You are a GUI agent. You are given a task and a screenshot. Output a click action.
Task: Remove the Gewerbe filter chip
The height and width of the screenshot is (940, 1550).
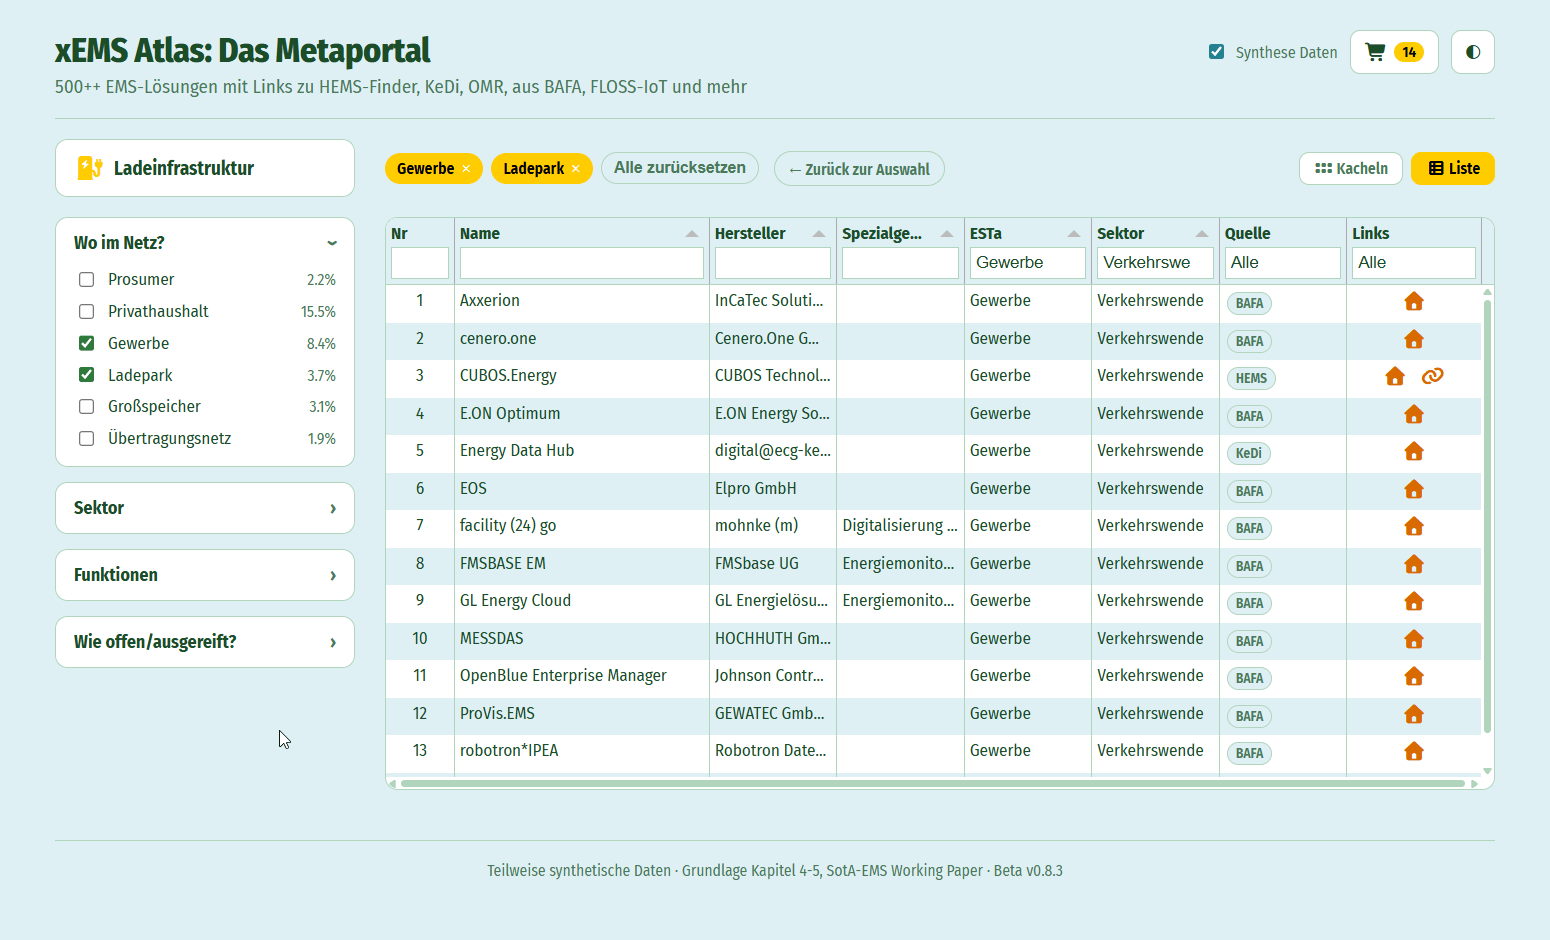click(466, 169)
